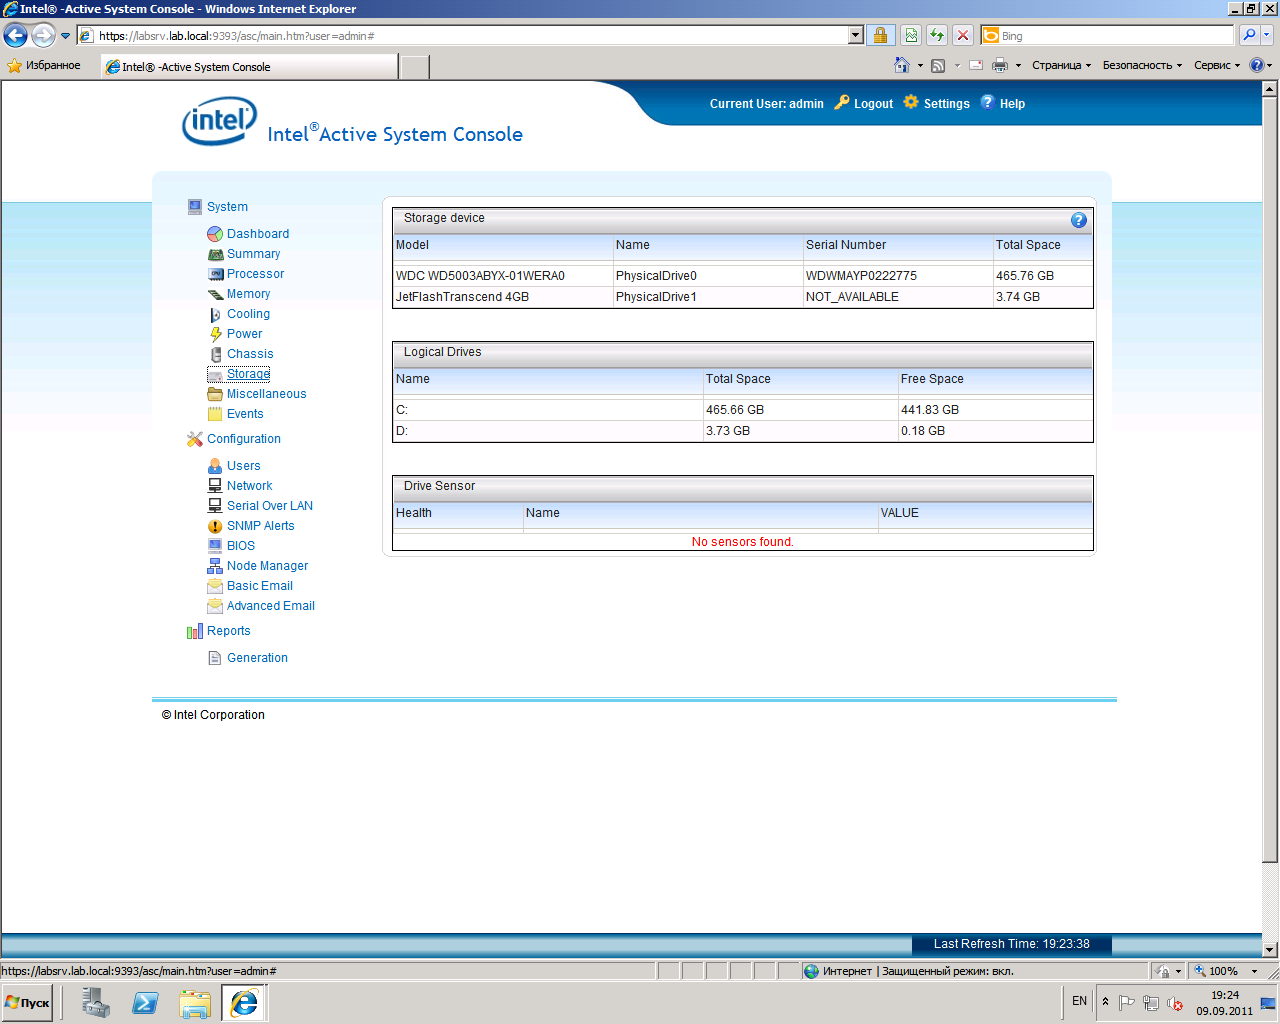Launch PowerShell from the taskbar

(146, 1002)
